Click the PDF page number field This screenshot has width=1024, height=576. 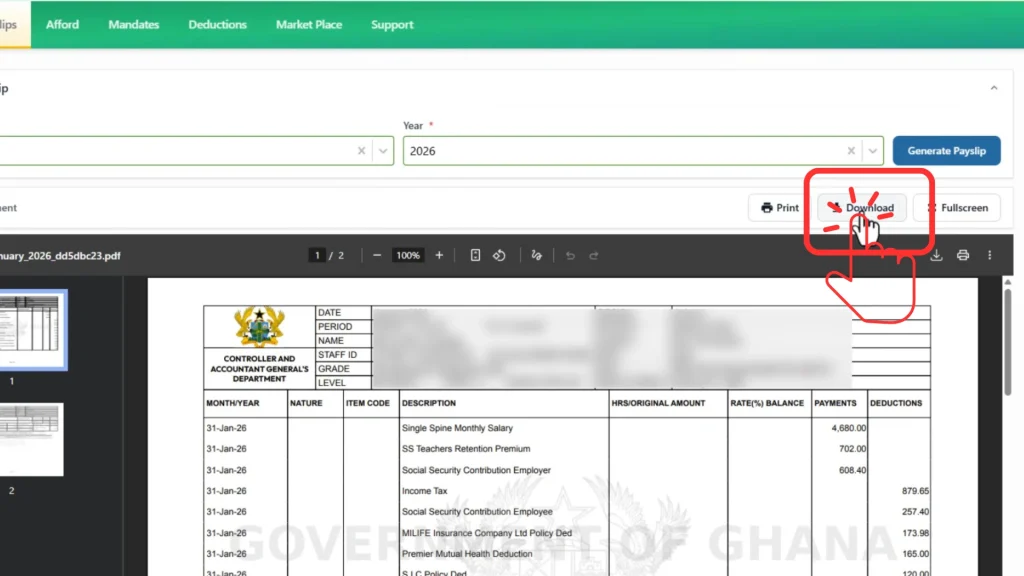[x=317, y=255]
